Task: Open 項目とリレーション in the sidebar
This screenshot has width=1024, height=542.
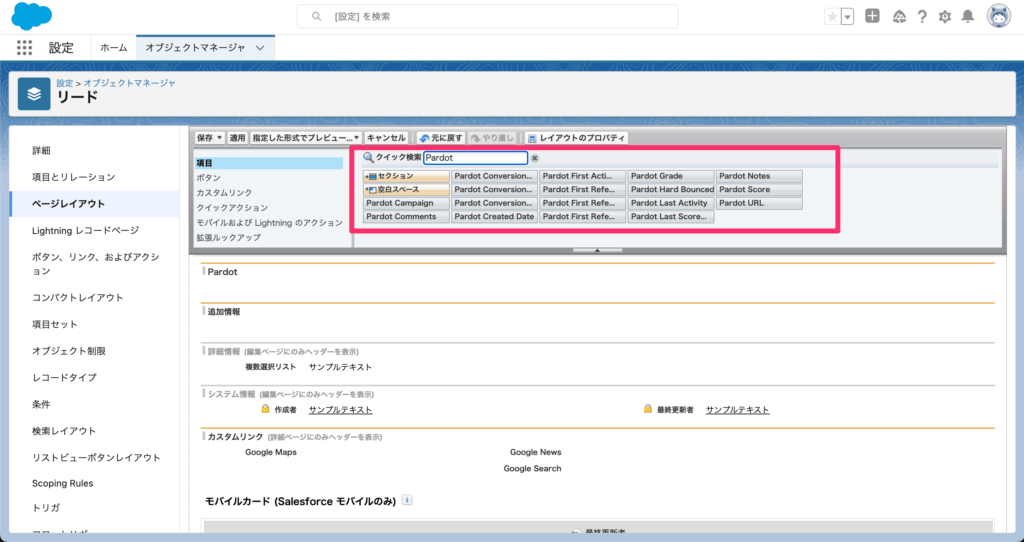Action: [73, 177]
